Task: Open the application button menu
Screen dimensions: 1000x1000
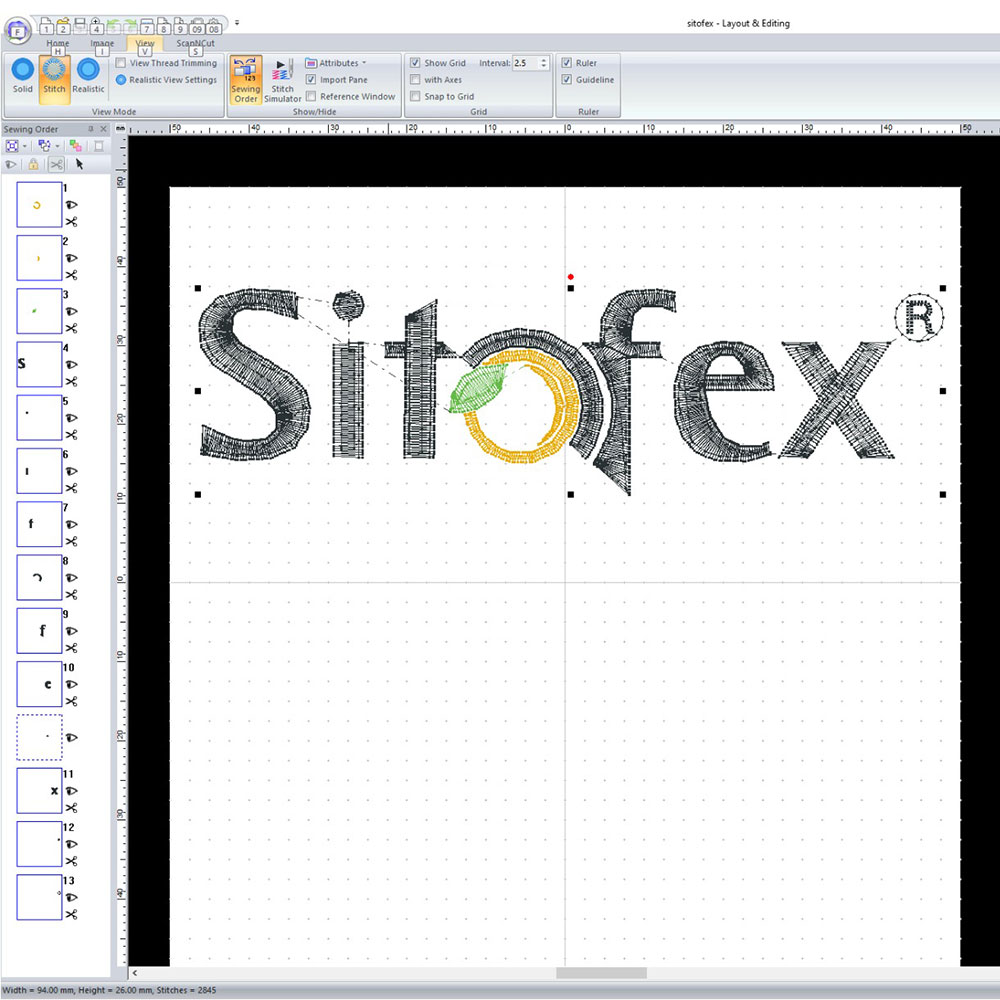Action: point(18,29)
